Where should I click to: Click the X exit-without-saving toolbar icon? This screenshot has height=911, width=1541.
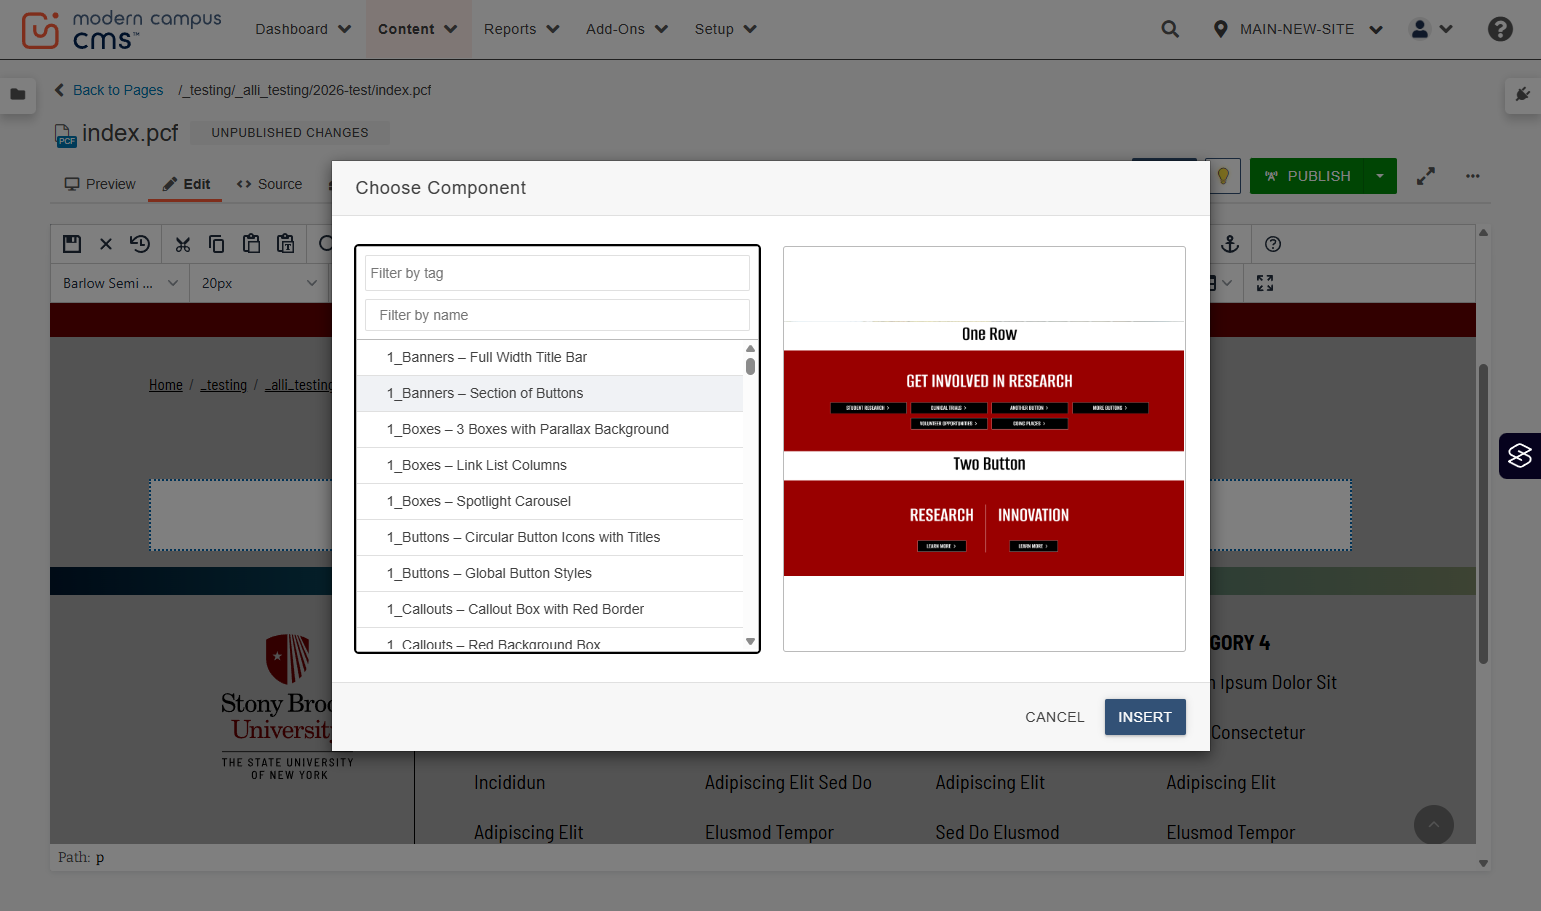pyautogui.click(x=106, y=244)
